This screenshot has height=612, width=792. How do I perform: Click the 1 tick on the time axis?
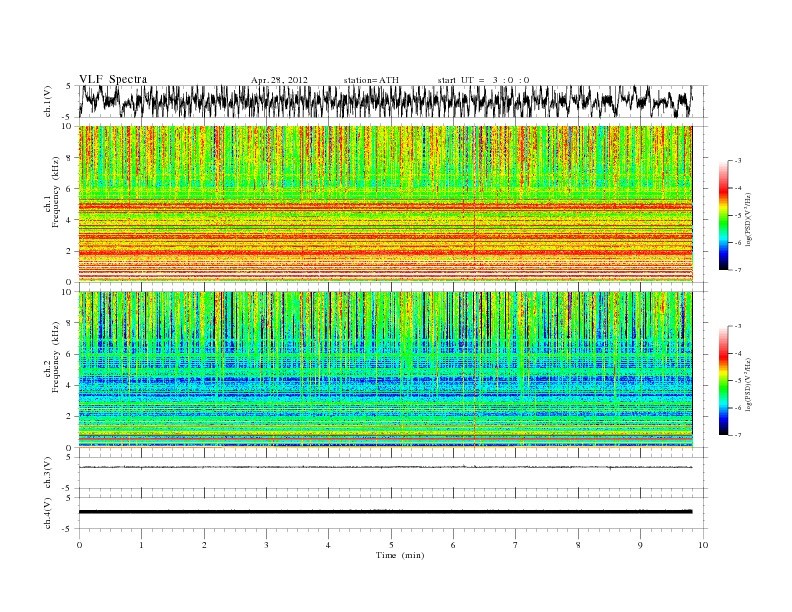tap(141, 545)
